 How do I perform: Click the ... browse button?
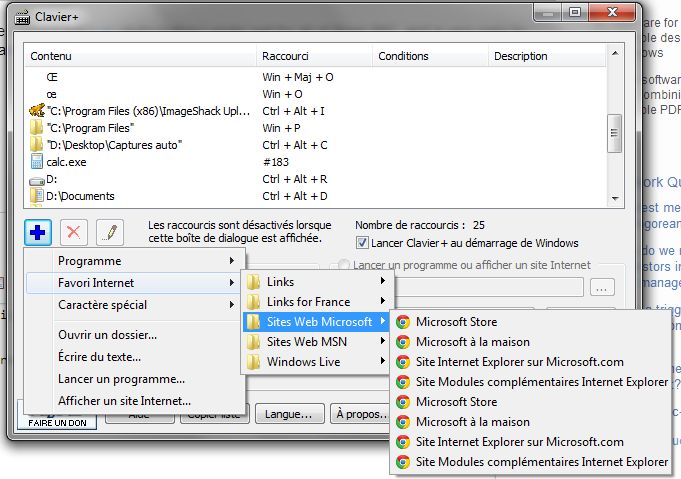(602, 287)
